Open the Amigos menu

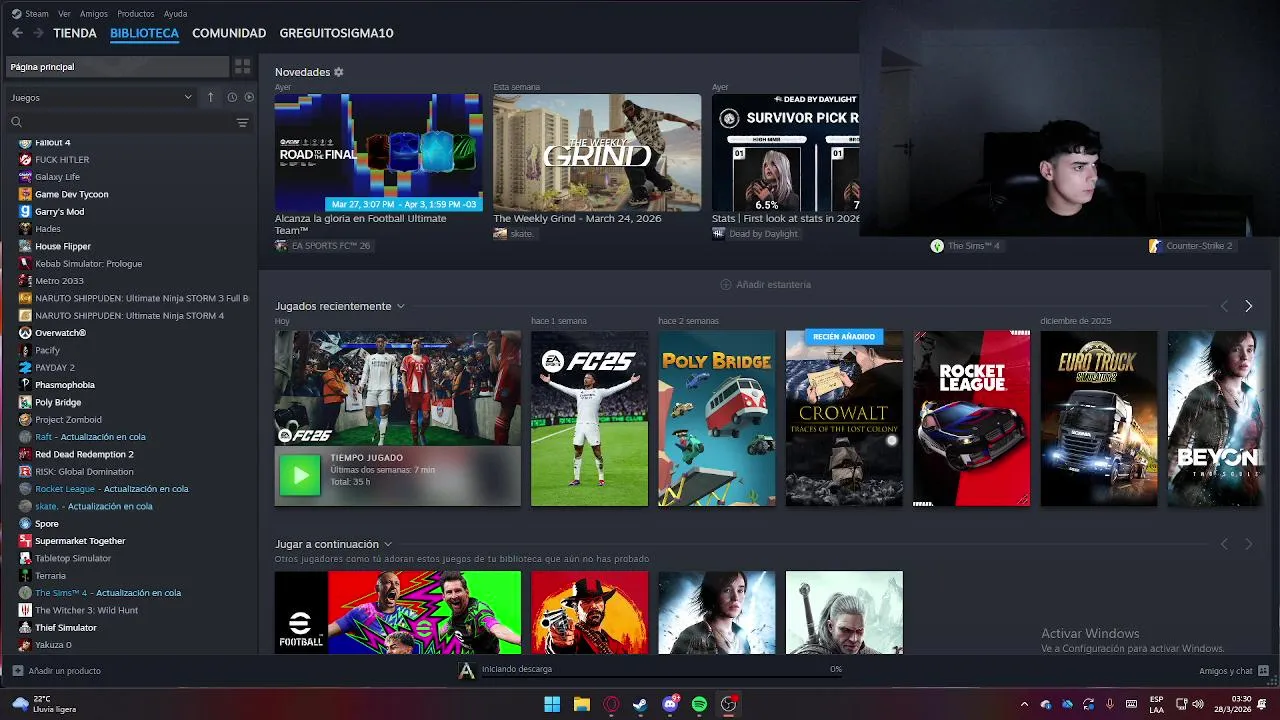point(94,14)
